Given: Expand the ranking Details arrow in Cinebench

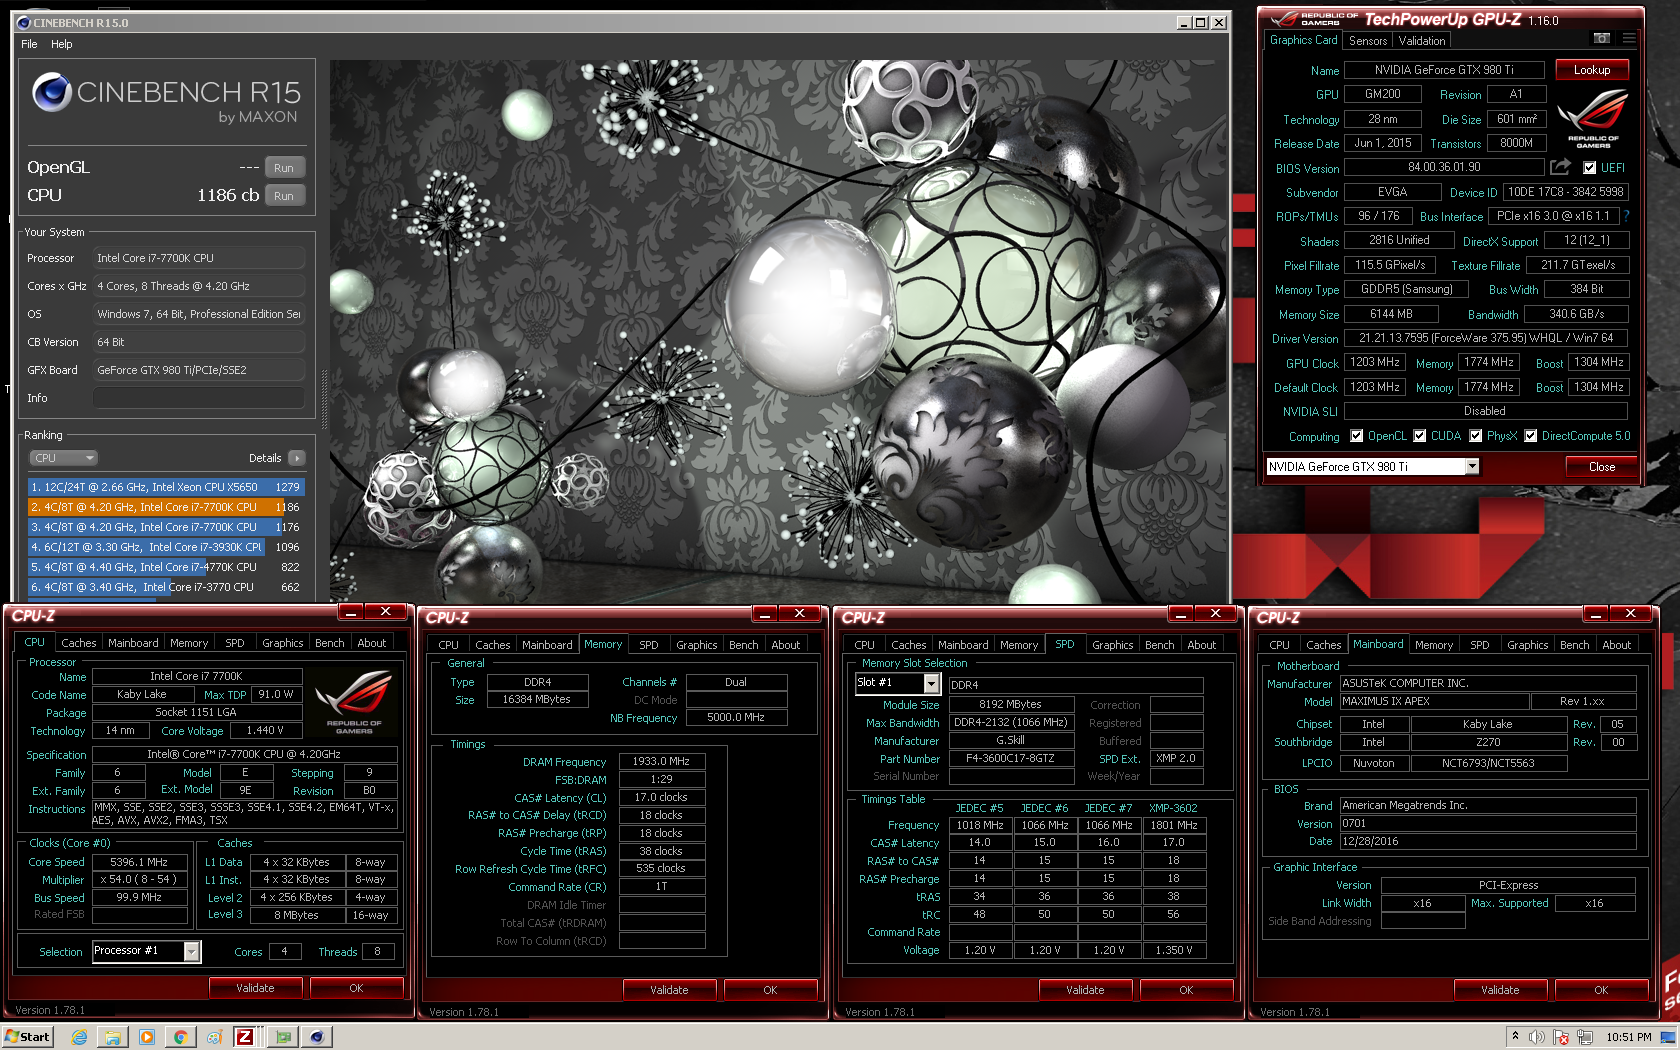Looking at the screenshot, I should 296,458.
